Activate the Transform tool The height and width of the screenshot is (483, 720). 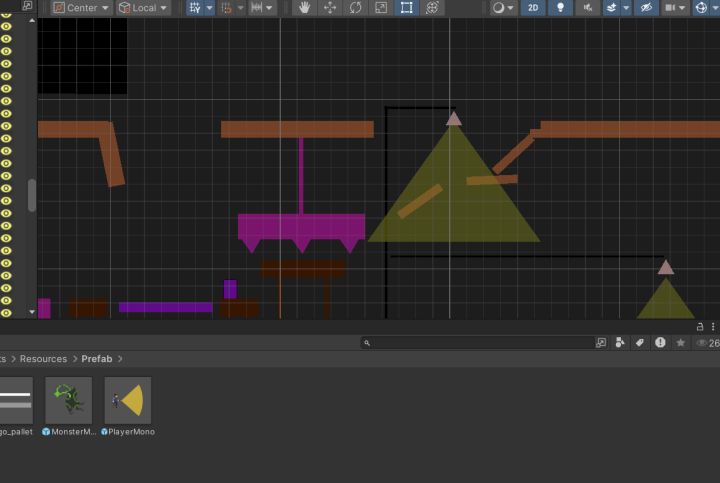pos(432,8)
